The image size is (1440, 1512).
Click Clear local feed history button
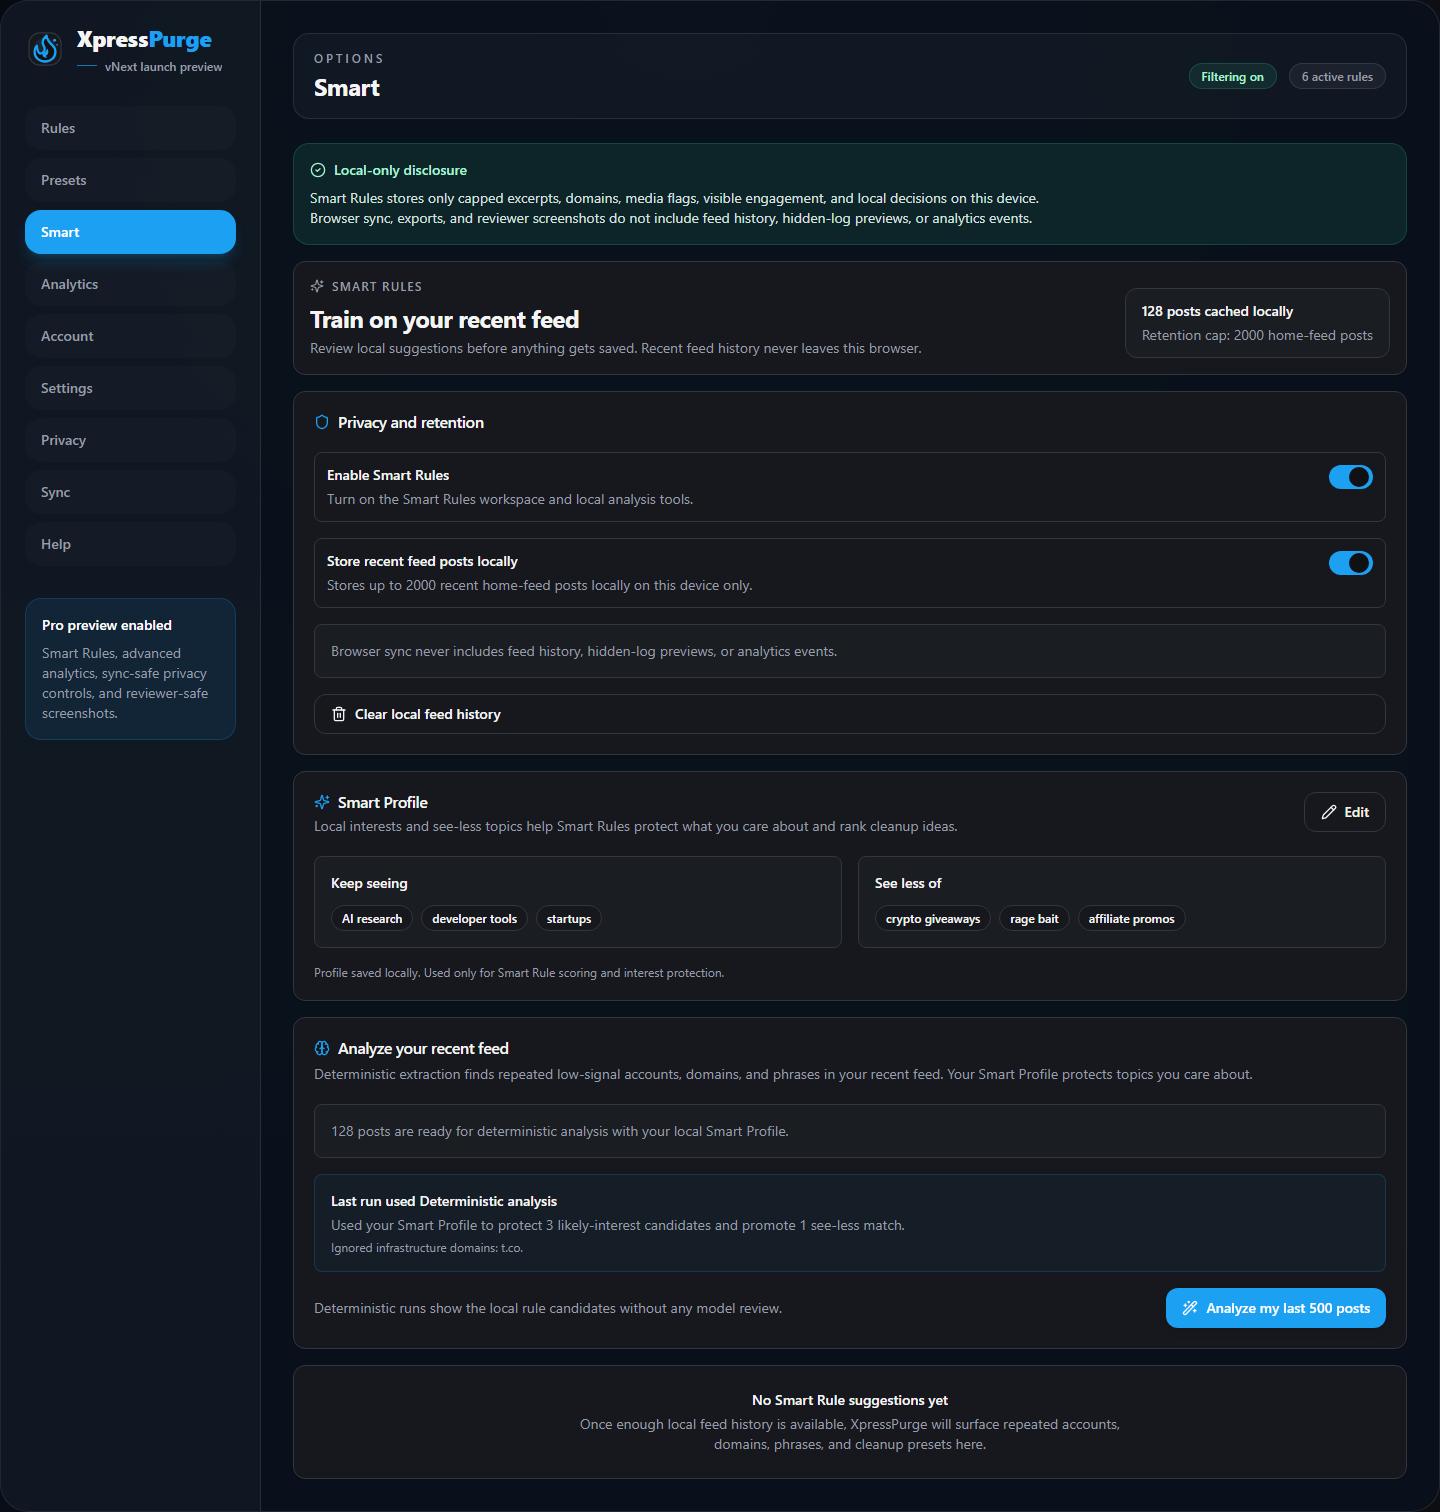tap(849, 714)
